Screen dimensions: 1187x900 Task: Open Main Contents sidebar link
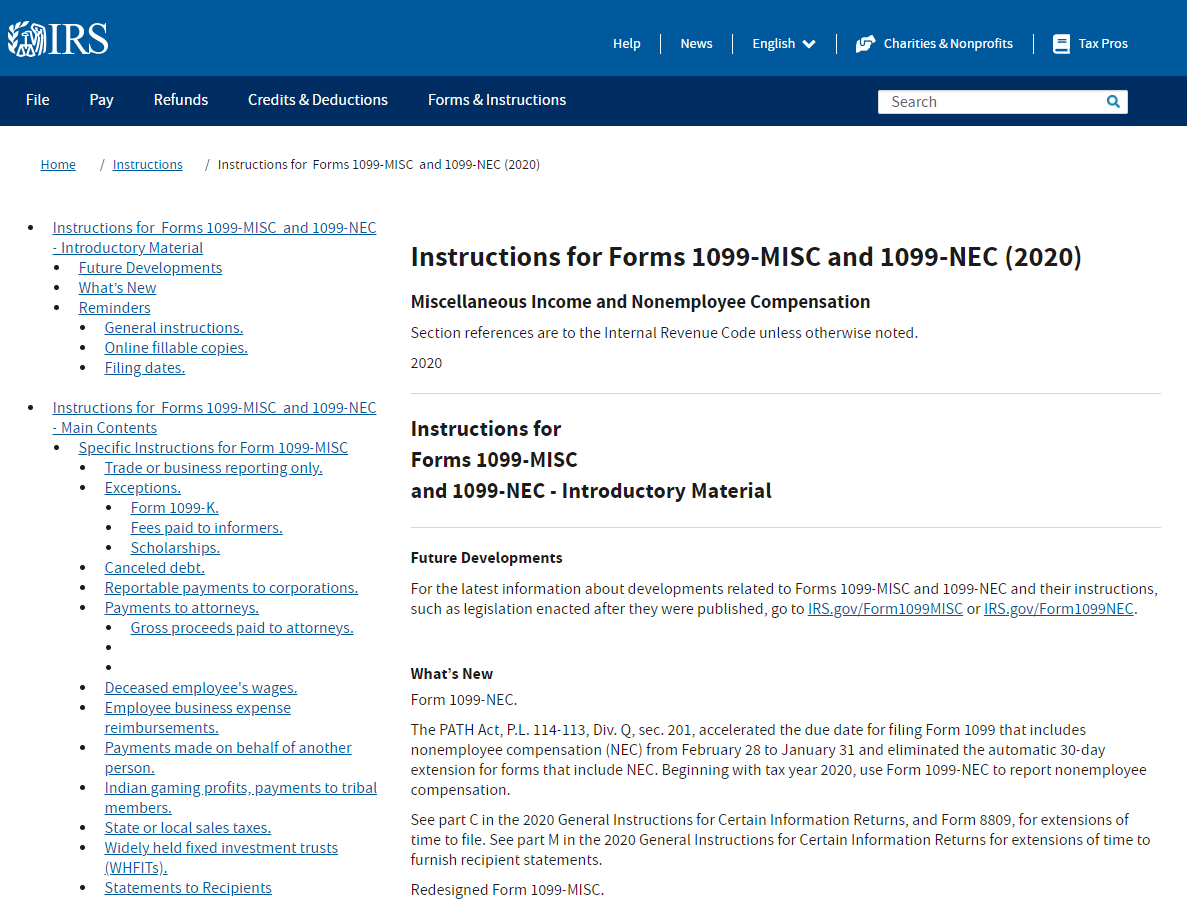point(214,418)
